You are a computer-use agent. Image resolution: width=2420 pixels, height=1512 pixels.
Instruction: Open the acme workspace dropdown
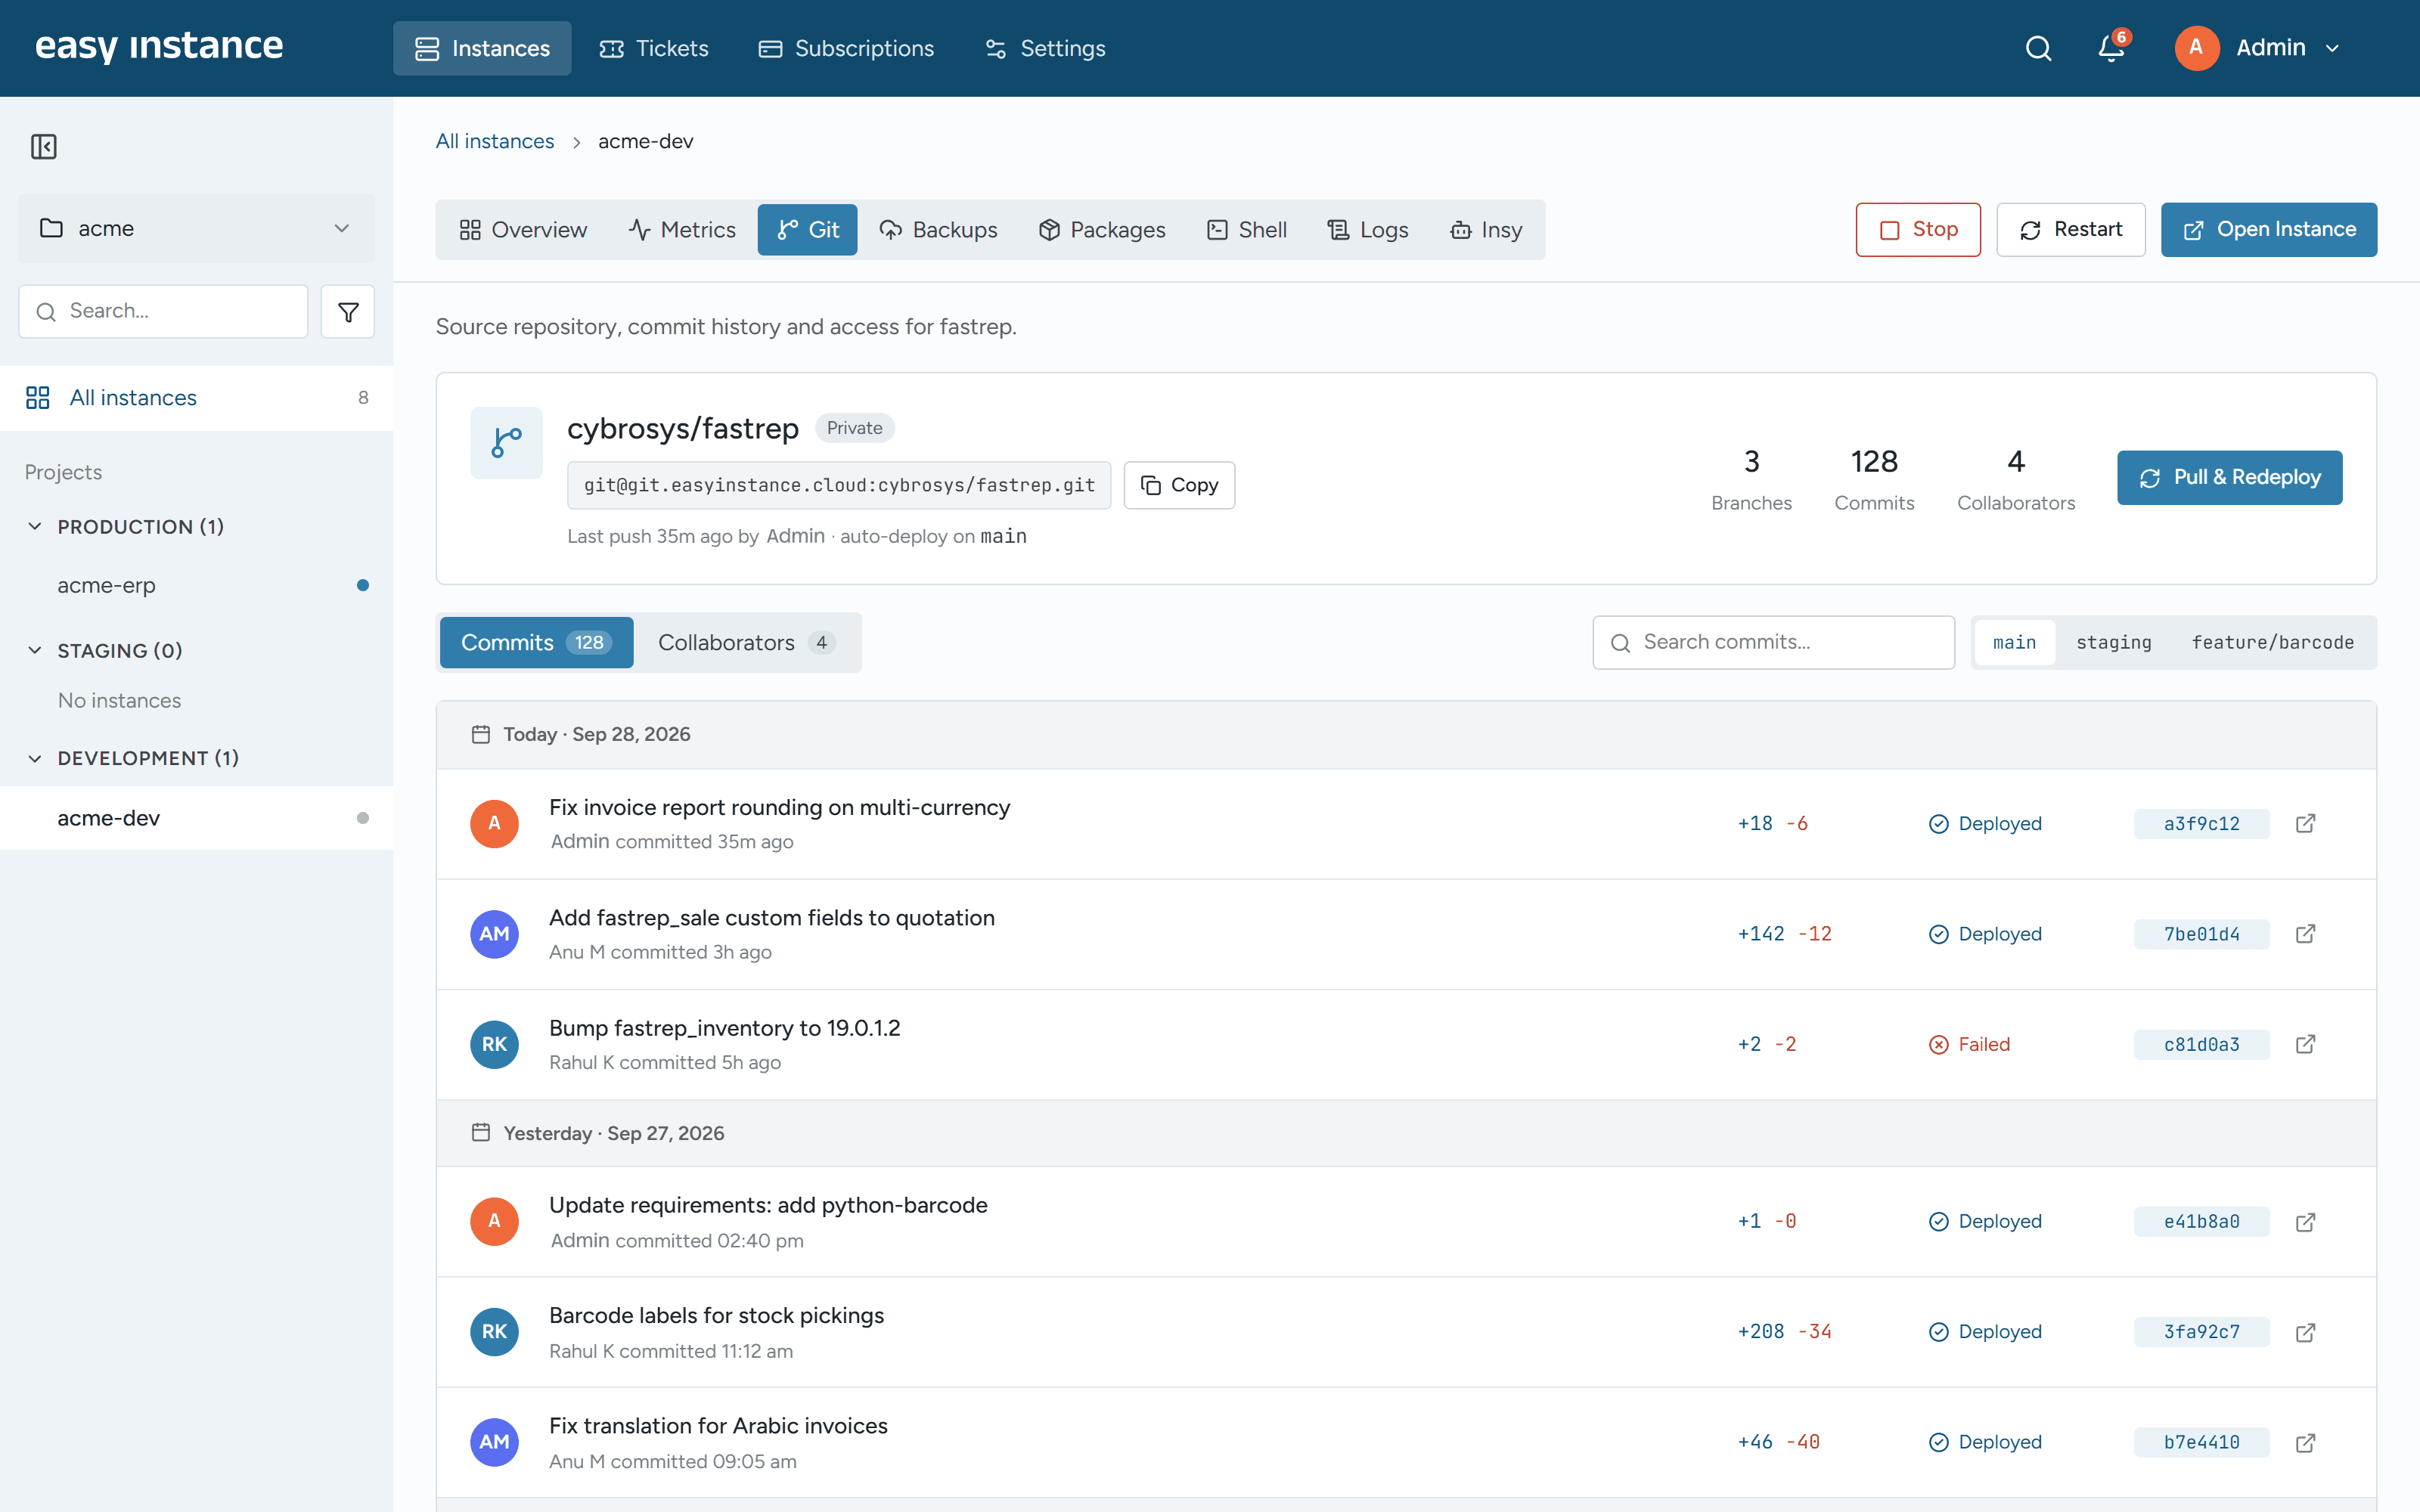(196, 228)
